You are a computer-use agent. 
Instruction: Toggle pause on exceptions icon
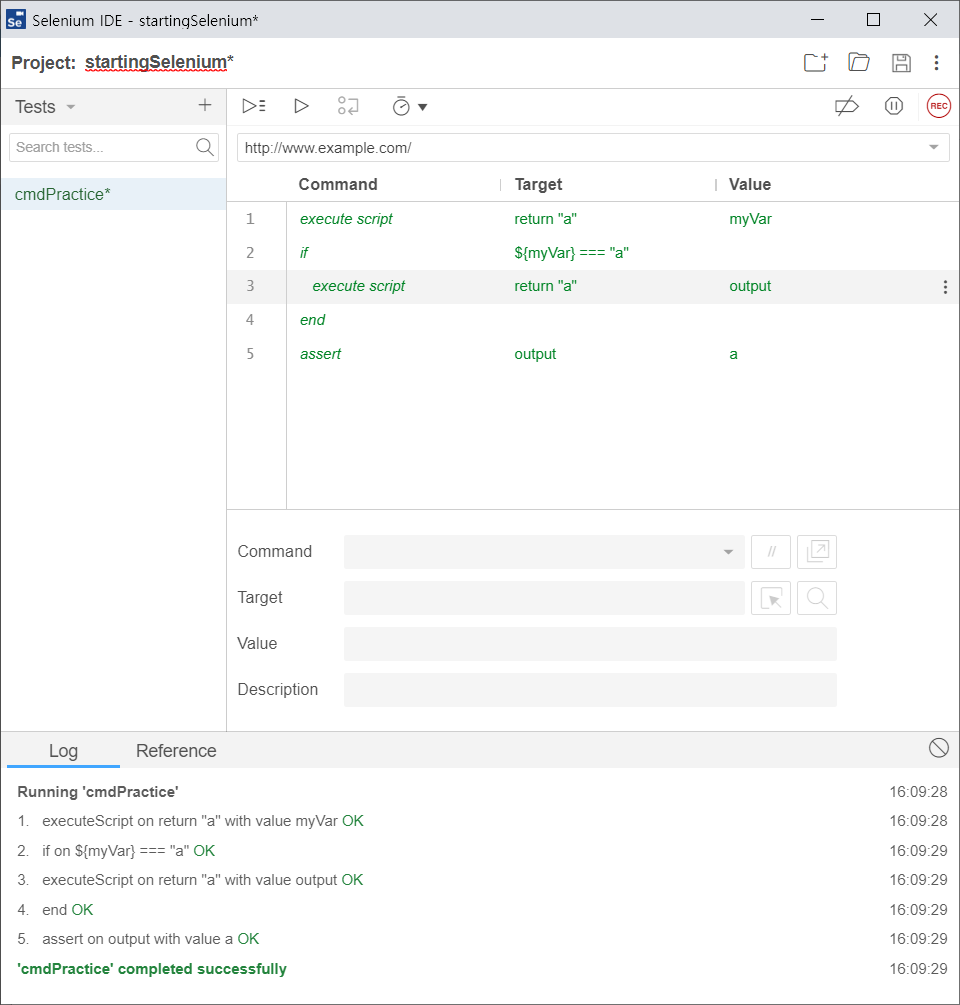pos(893,106)
